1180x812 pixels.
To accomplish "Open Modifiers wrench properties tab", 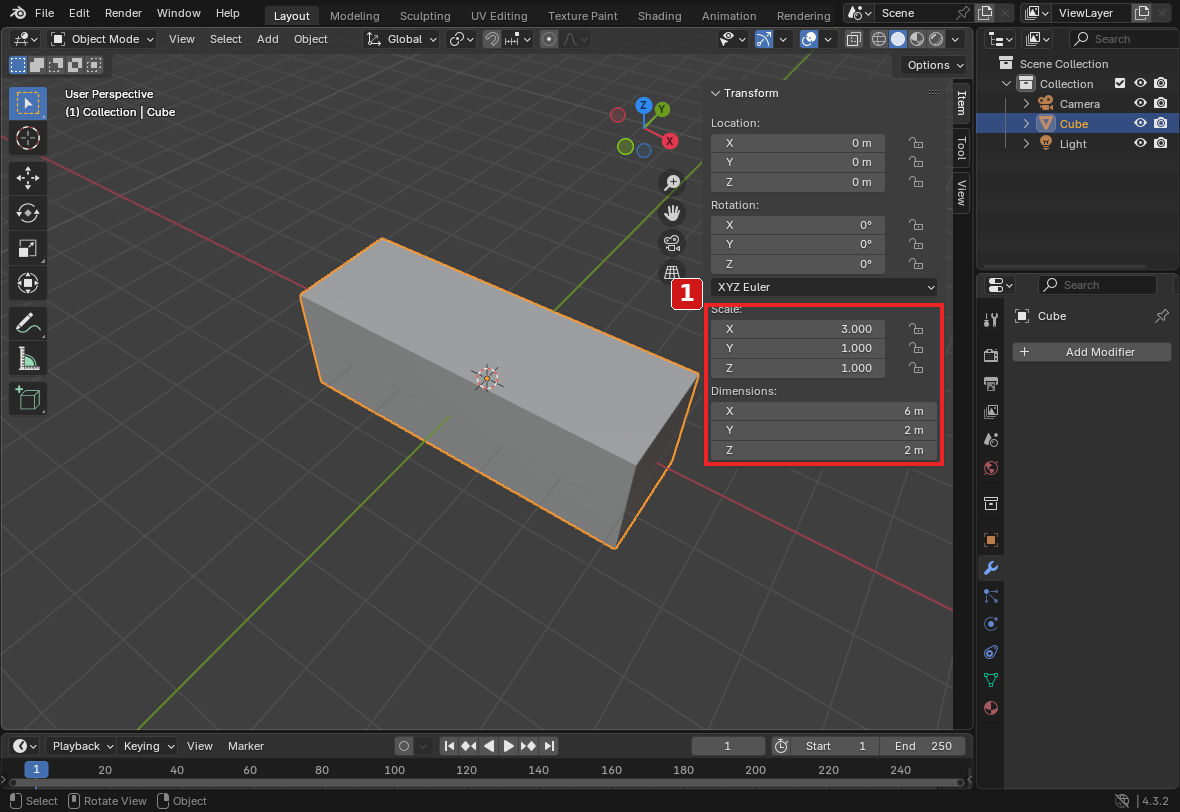I will 991,568.
